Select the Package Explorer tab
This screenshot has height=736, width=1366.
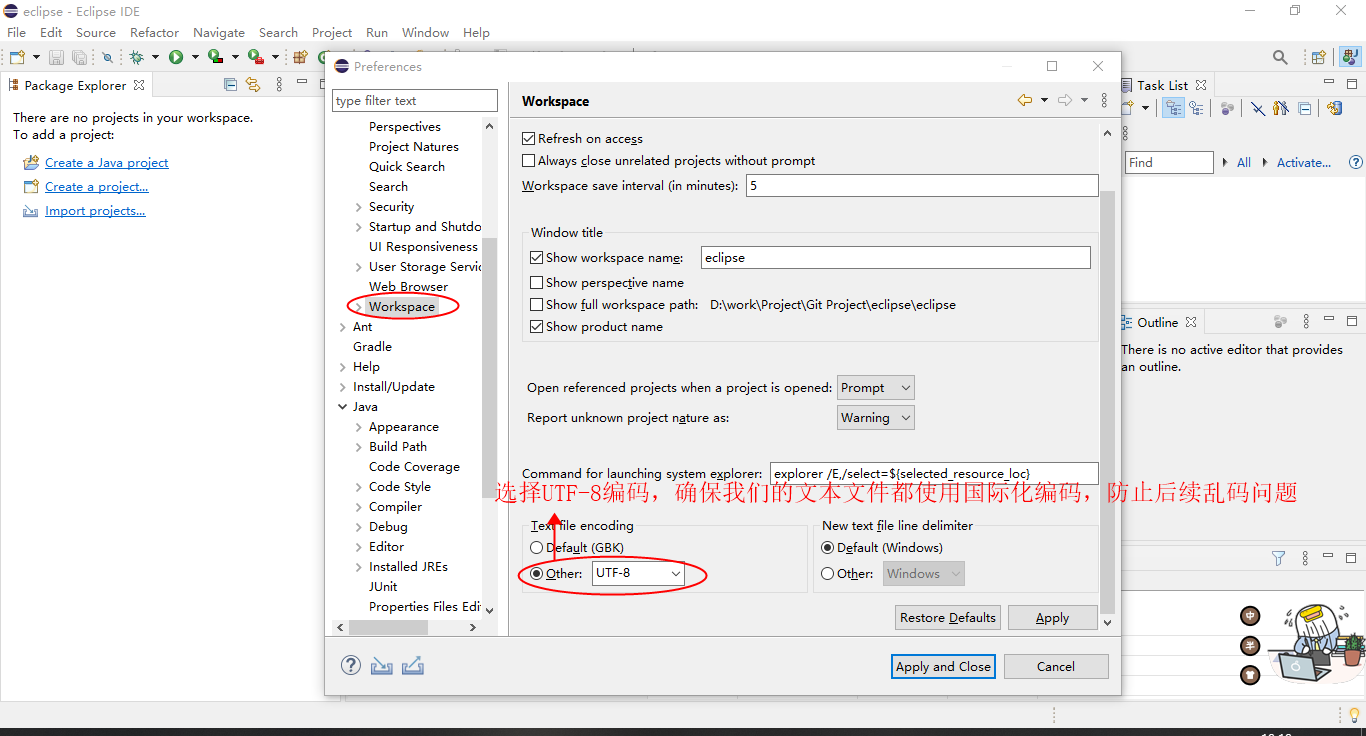(x=76, y=85)
